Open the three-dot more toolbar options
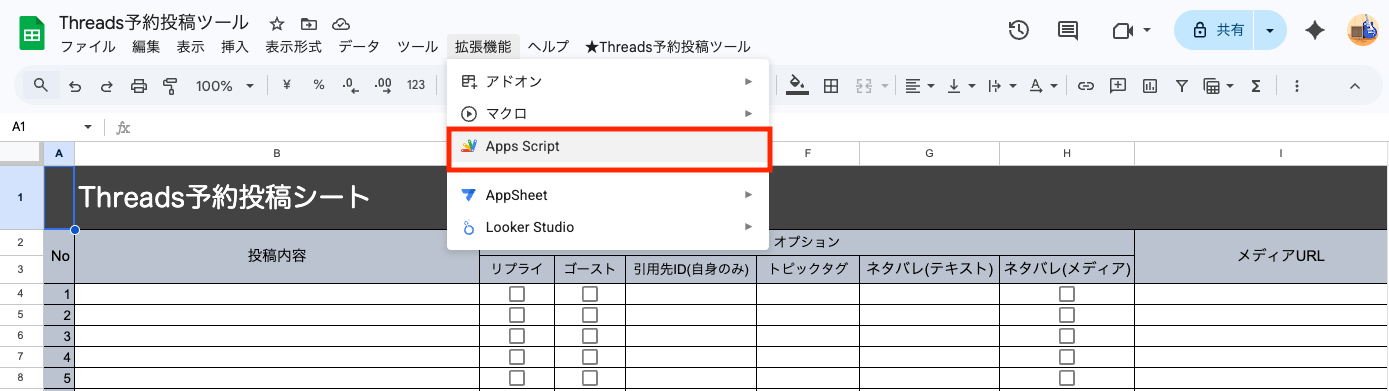The width and height of the screenshot is (1389, 391). pos(1297,86)
